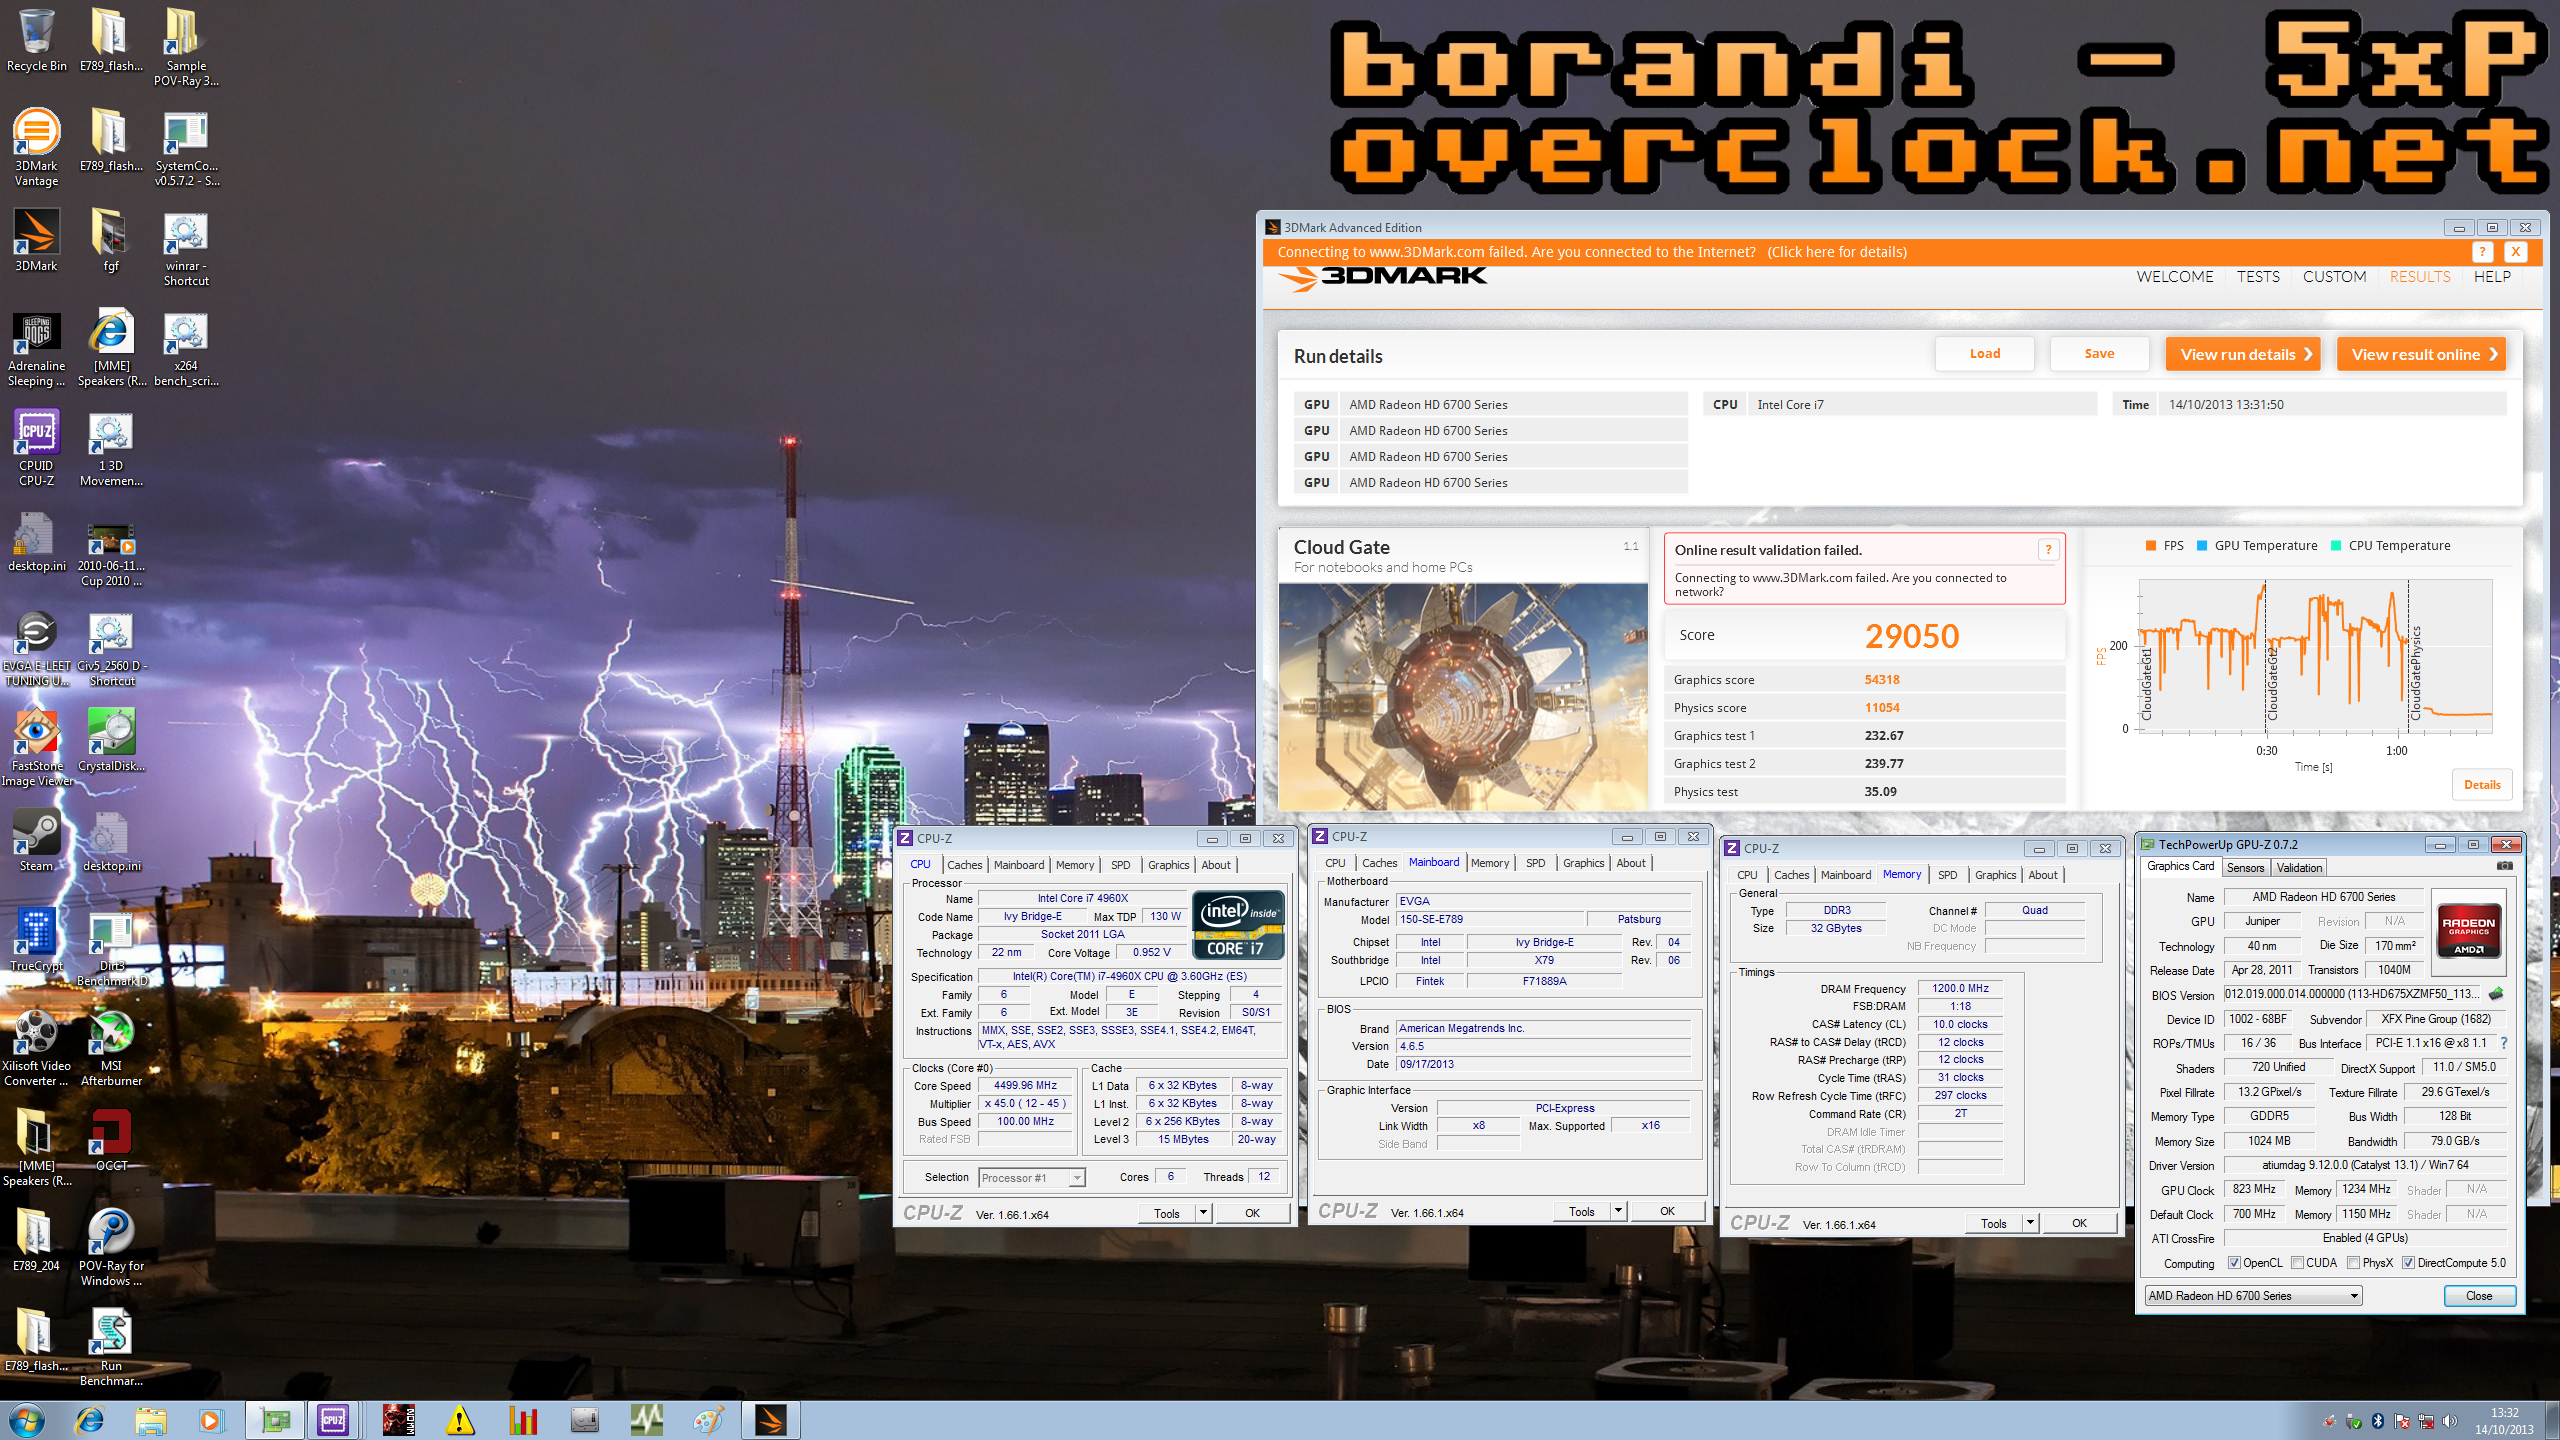Click the save BIOS chip icon in GPU-Z
The height and width of the screenshot is (1440, 2560).
[2496, 994]
